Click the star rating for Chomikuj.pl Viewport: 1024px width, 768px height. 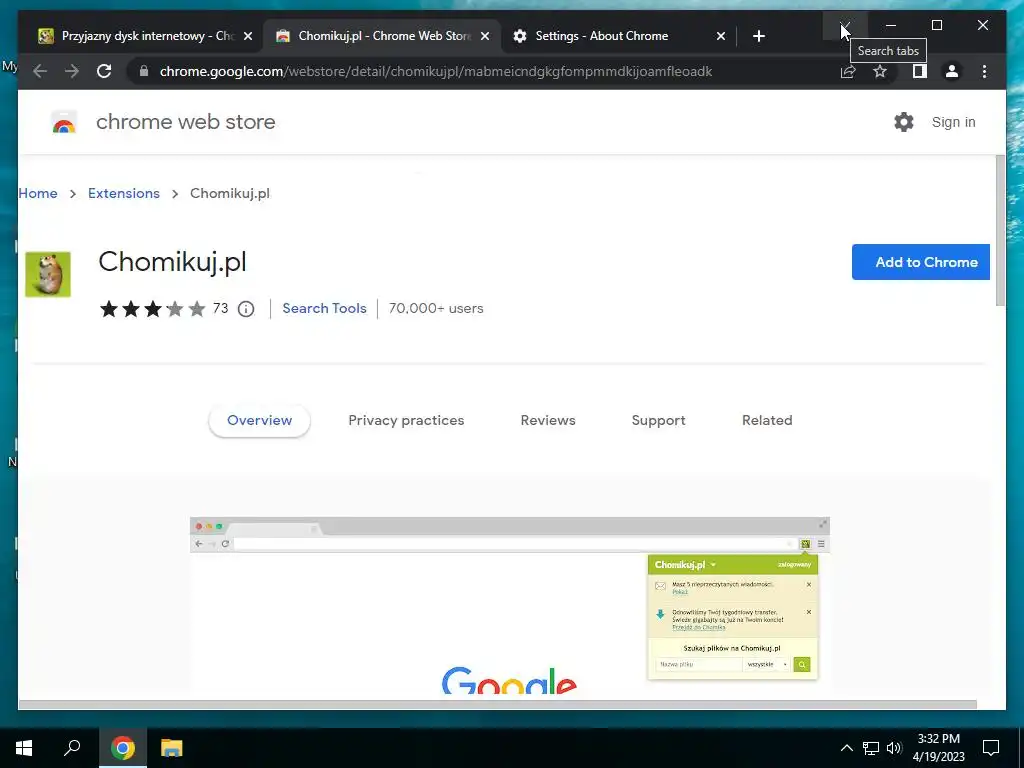pyautogui.click(x=152, y=308)
